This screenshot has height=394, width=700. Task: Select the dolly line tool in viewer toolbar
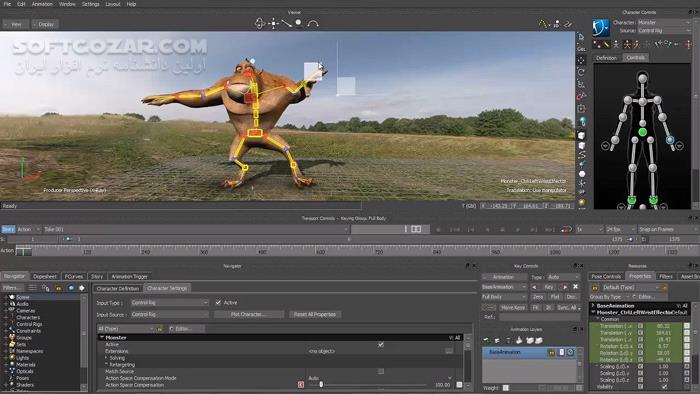(x=286, y=23)
